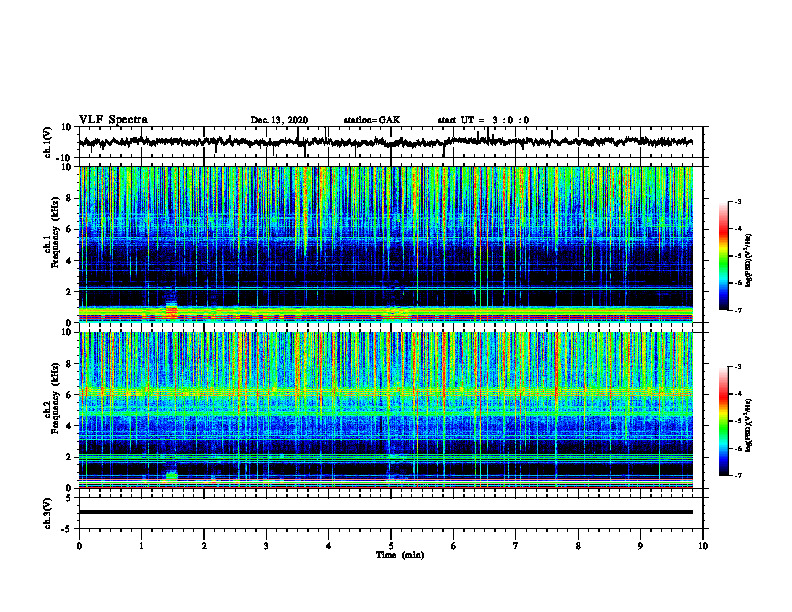Click the ch.2 color scale bar
The image size is (792, 612).
(723, 421)
